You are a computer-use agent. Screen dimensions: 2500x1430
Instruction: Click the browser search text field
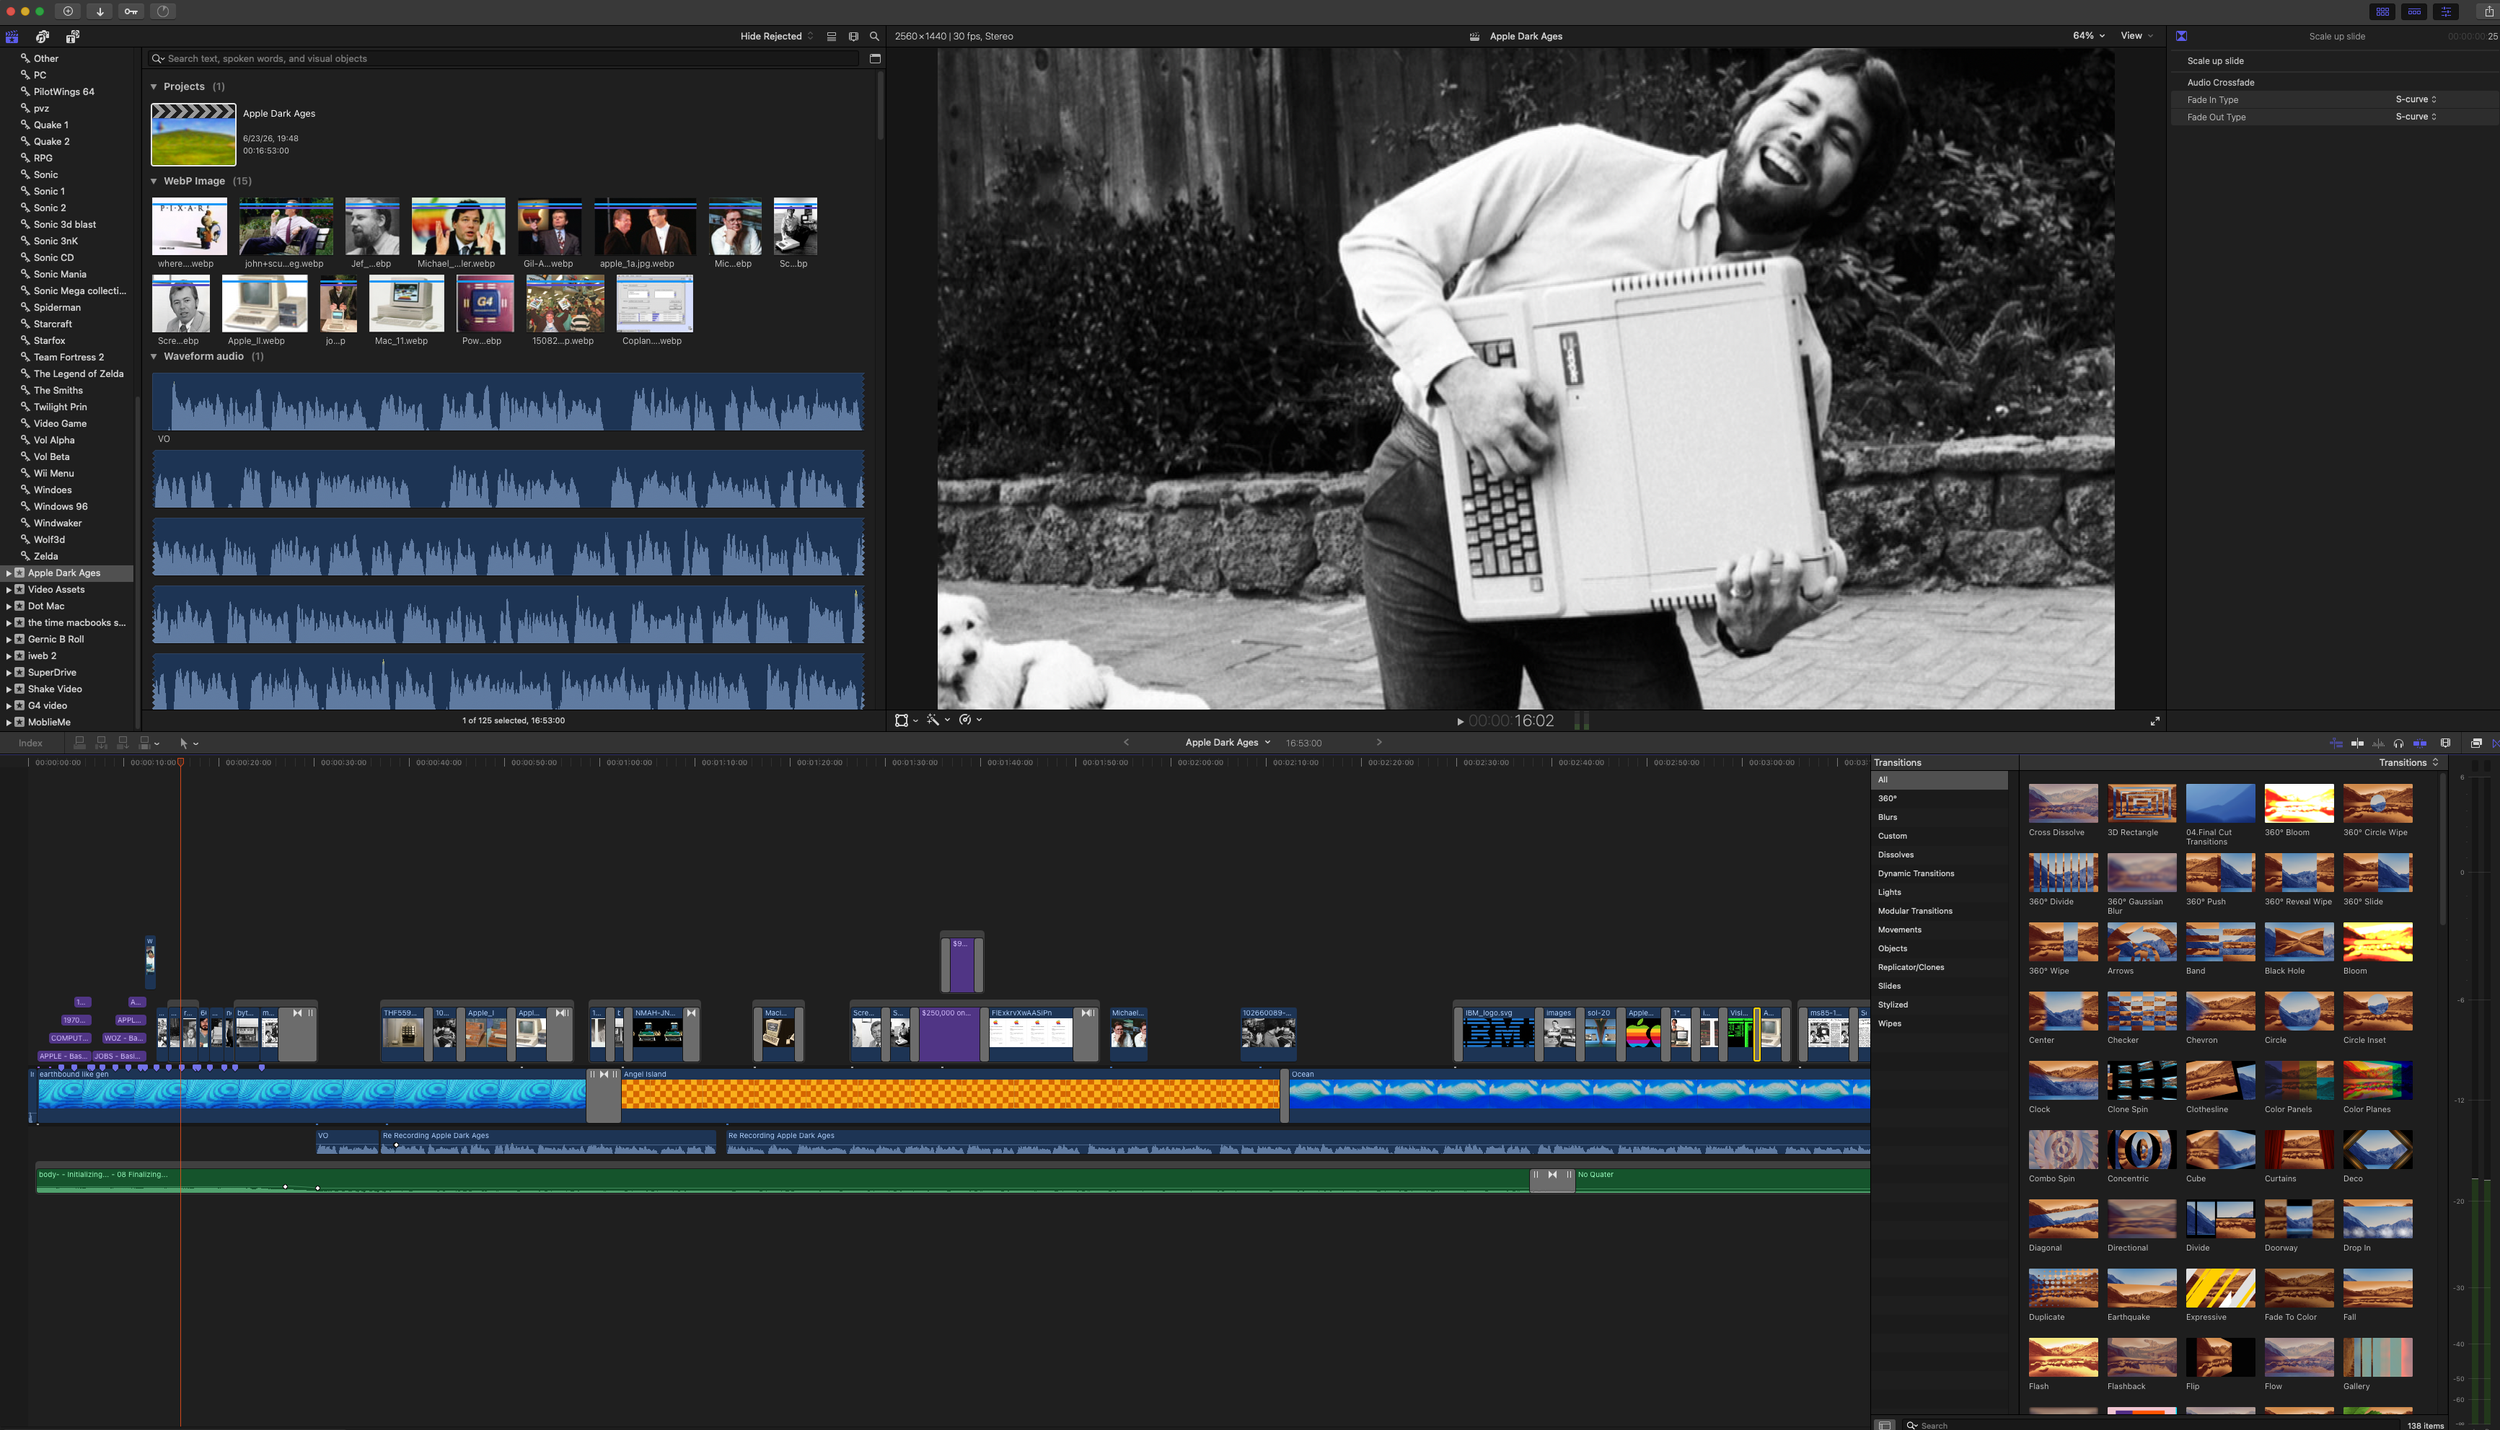504,59
